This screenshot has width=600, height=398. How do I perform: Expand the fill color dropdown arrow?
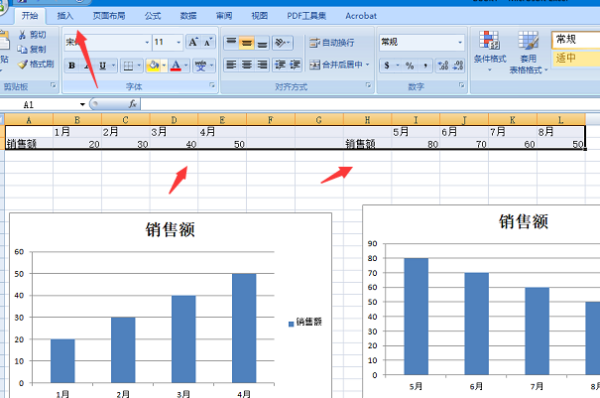(164, 66)
